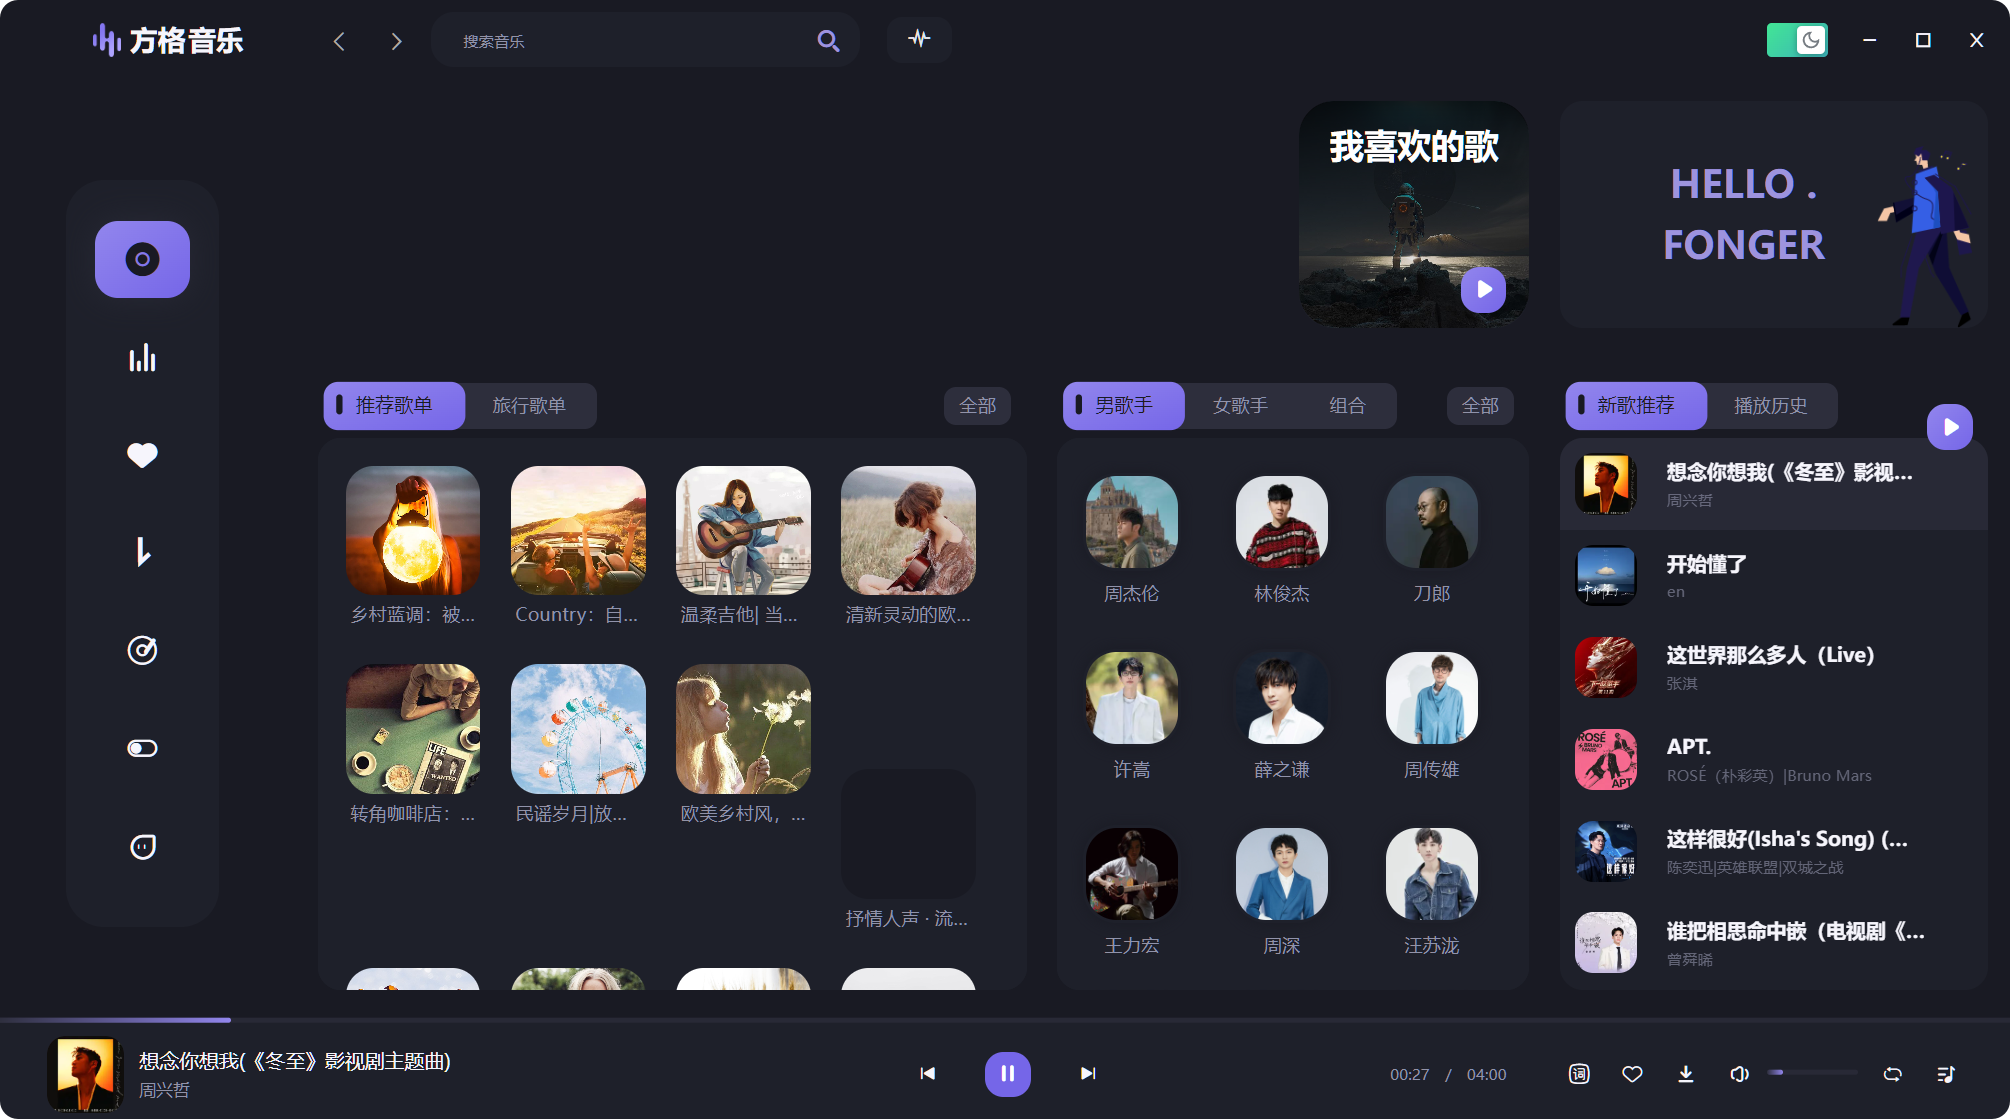Switch to the 旅行歌单 tab
The image size is (2010, 1119).
[528, 406]
